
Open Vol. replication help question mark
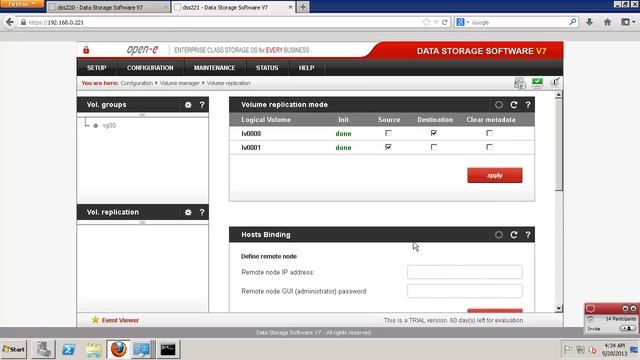click(x=202, y=212)
